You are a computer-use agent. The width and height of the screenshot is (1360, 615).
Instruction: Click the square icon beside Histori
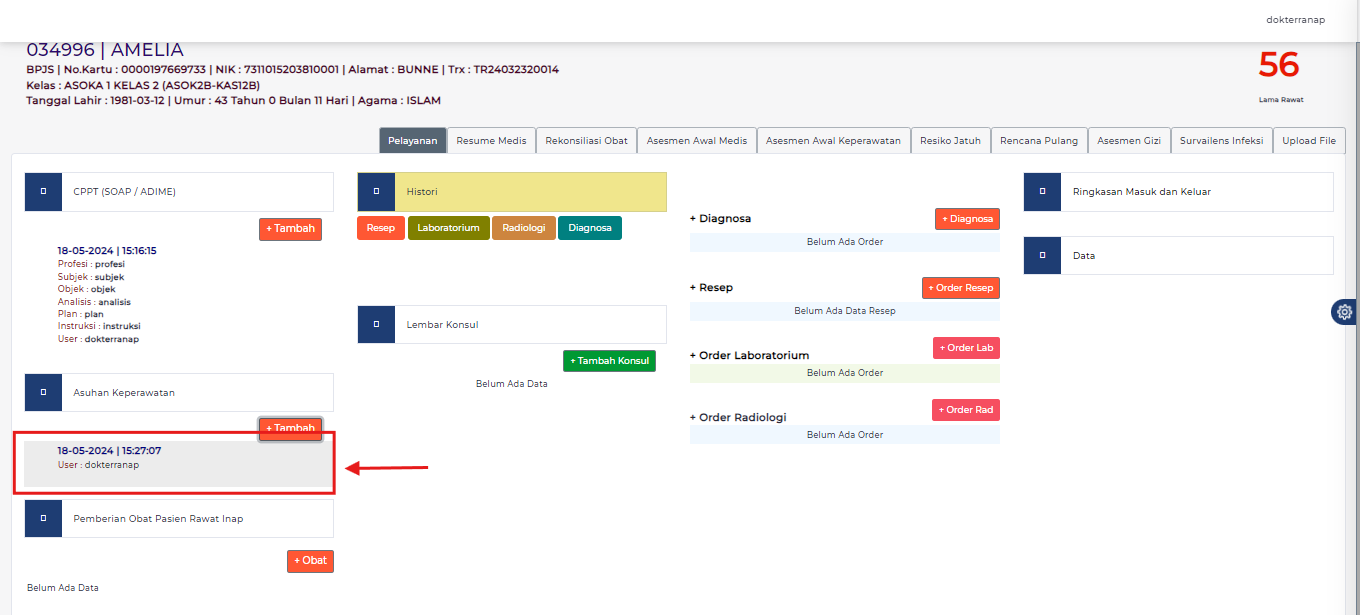tap(376, 191)
